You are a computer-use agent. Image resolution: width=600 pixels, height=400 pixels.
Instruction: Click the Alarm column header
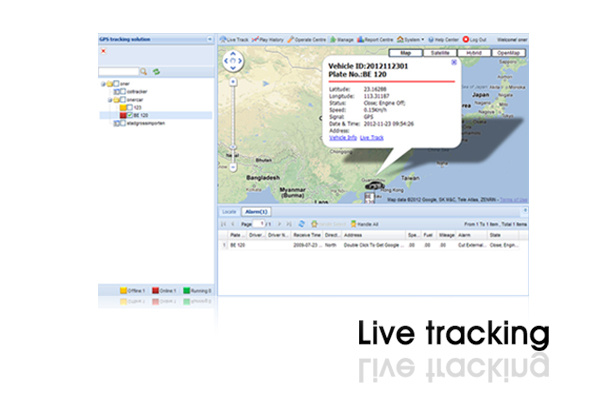(472, 235)
